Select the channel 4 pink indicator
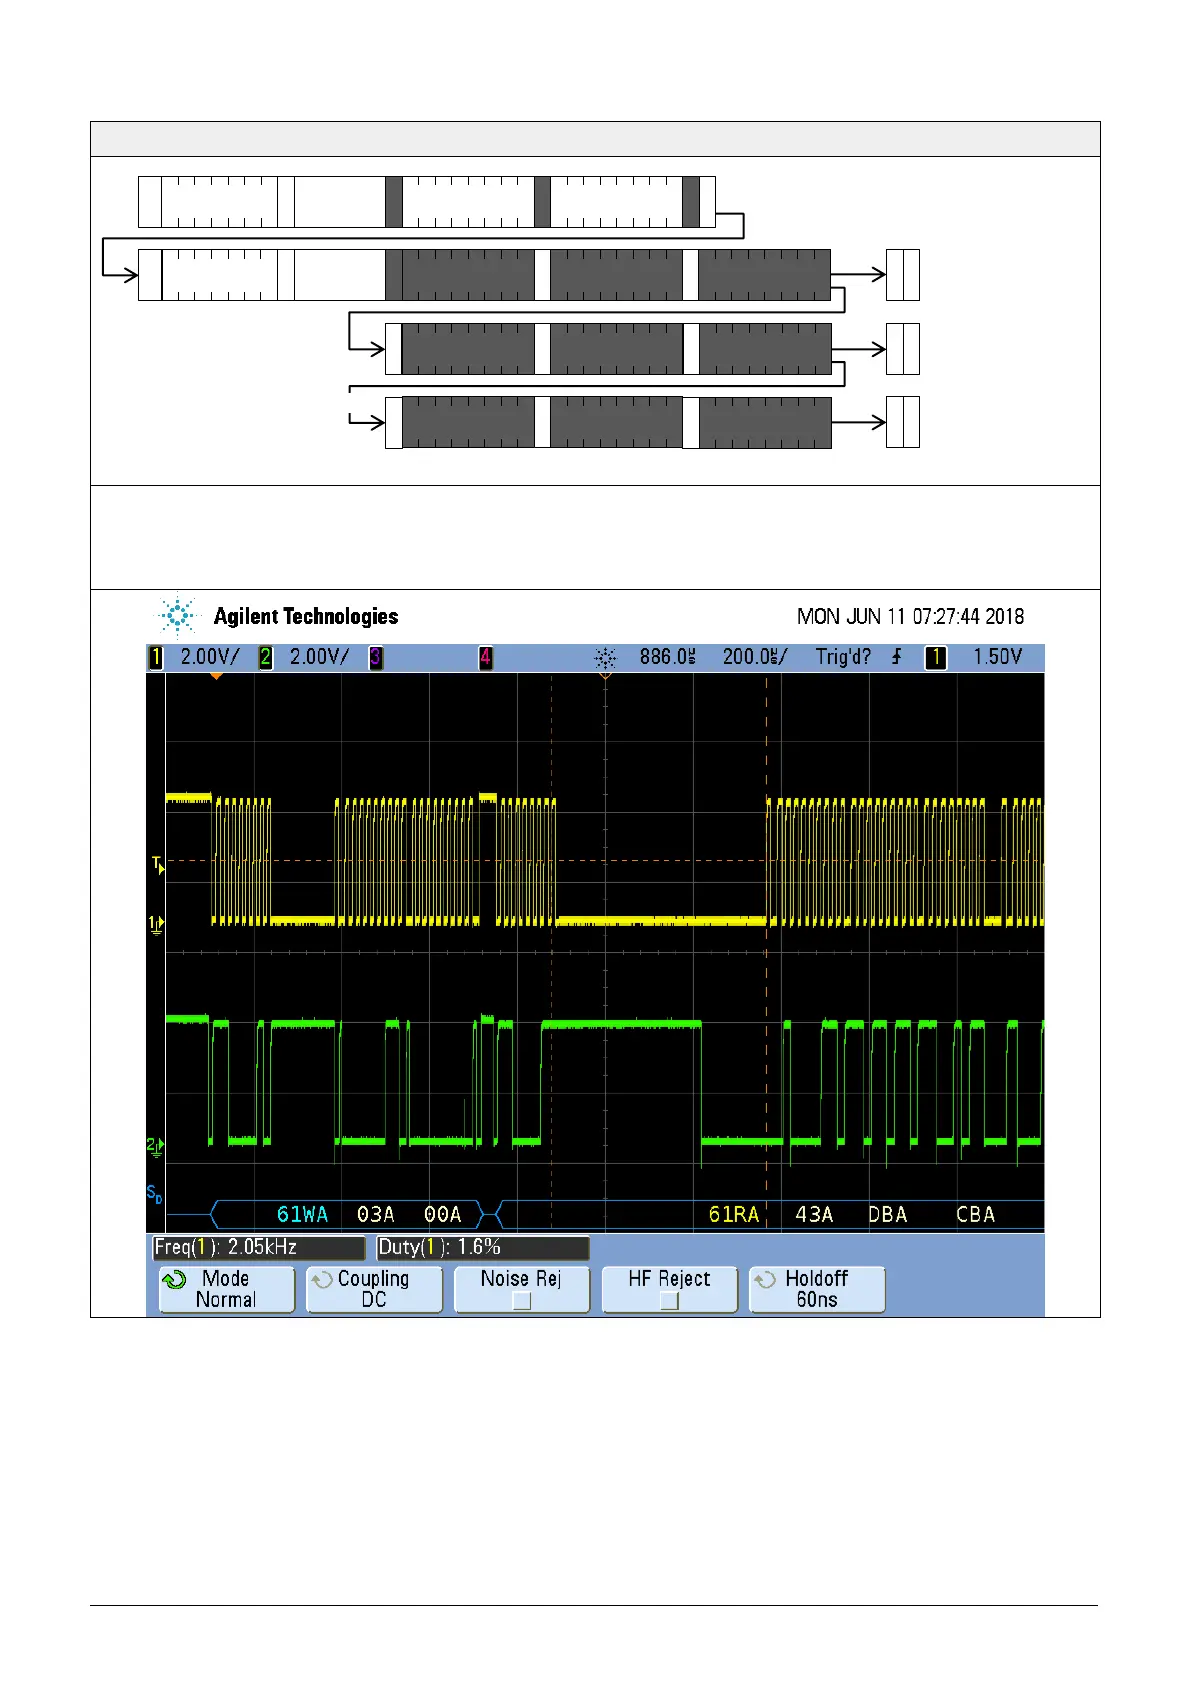Viewport: 1191px width, 1684px height. [485, 657]
